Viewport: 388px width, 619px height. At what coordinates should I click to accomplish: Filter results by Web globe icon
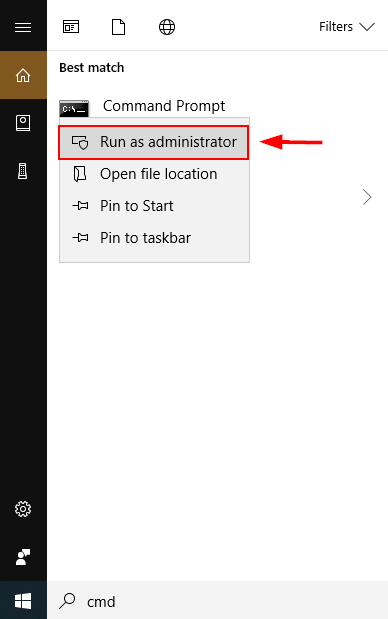pyautogui.click(x=167, y=27)
